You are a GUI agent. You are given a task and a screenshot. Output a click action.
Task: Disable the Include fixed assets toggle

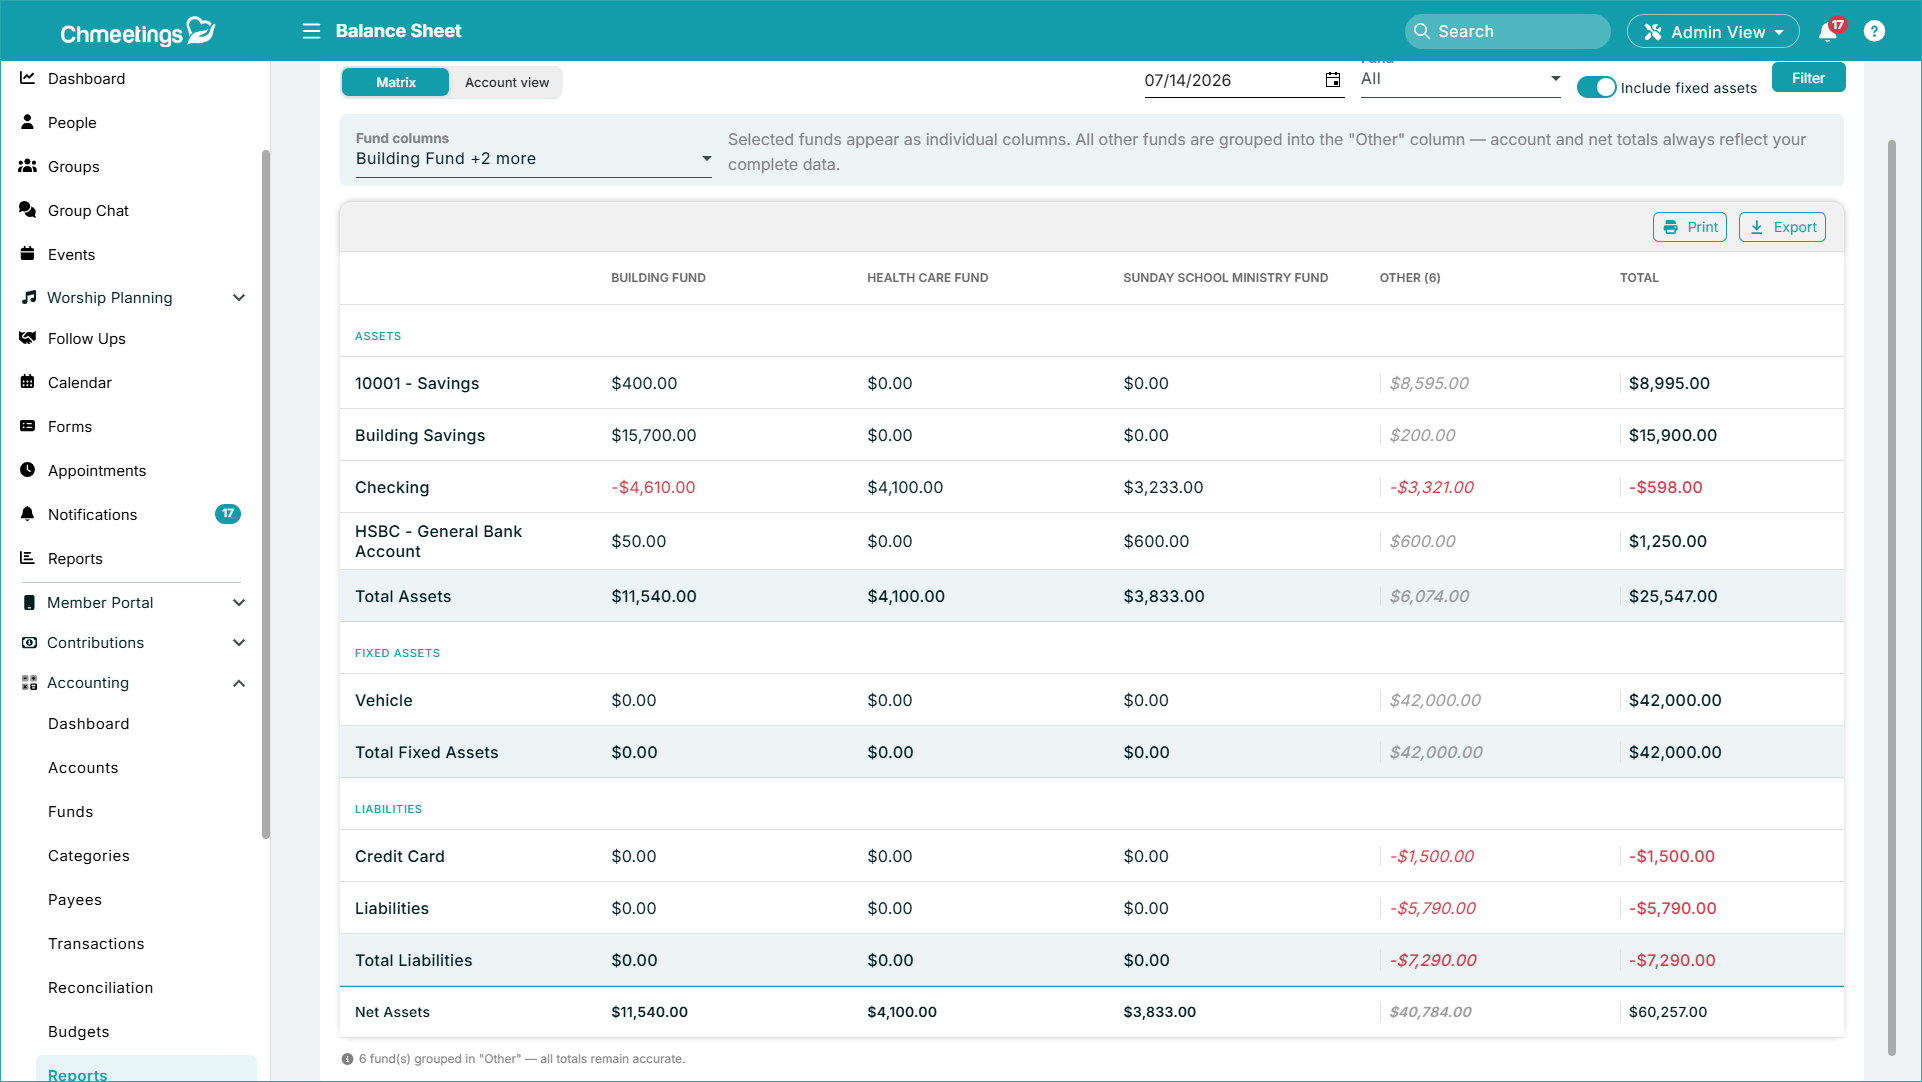coord(1596,87)
